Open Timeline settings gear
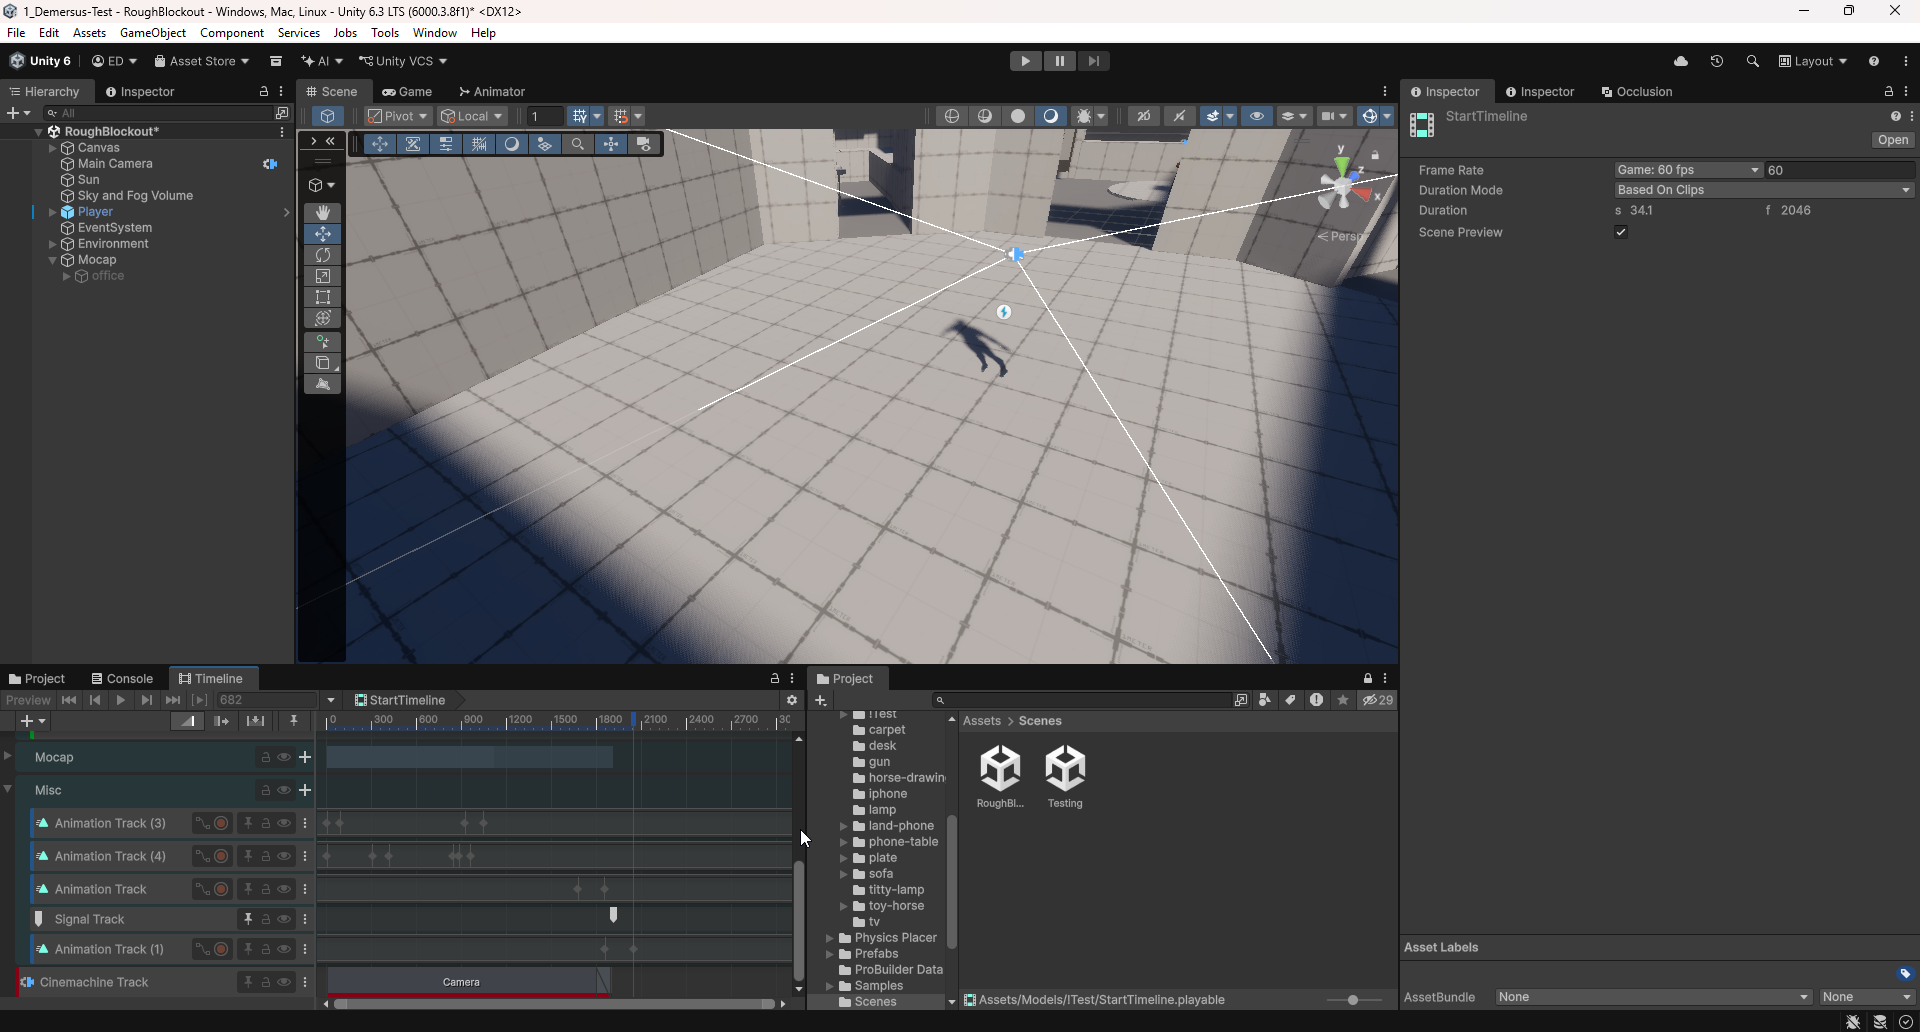Screen dimensions: 1920x1032 point(792,700)
